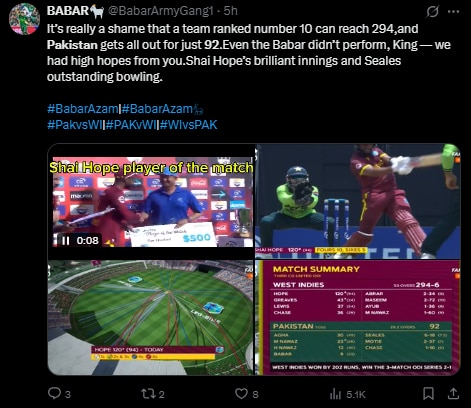Like the post with heart icon
The height and width of the screenshot is (408, 471).
coord(241,394)
